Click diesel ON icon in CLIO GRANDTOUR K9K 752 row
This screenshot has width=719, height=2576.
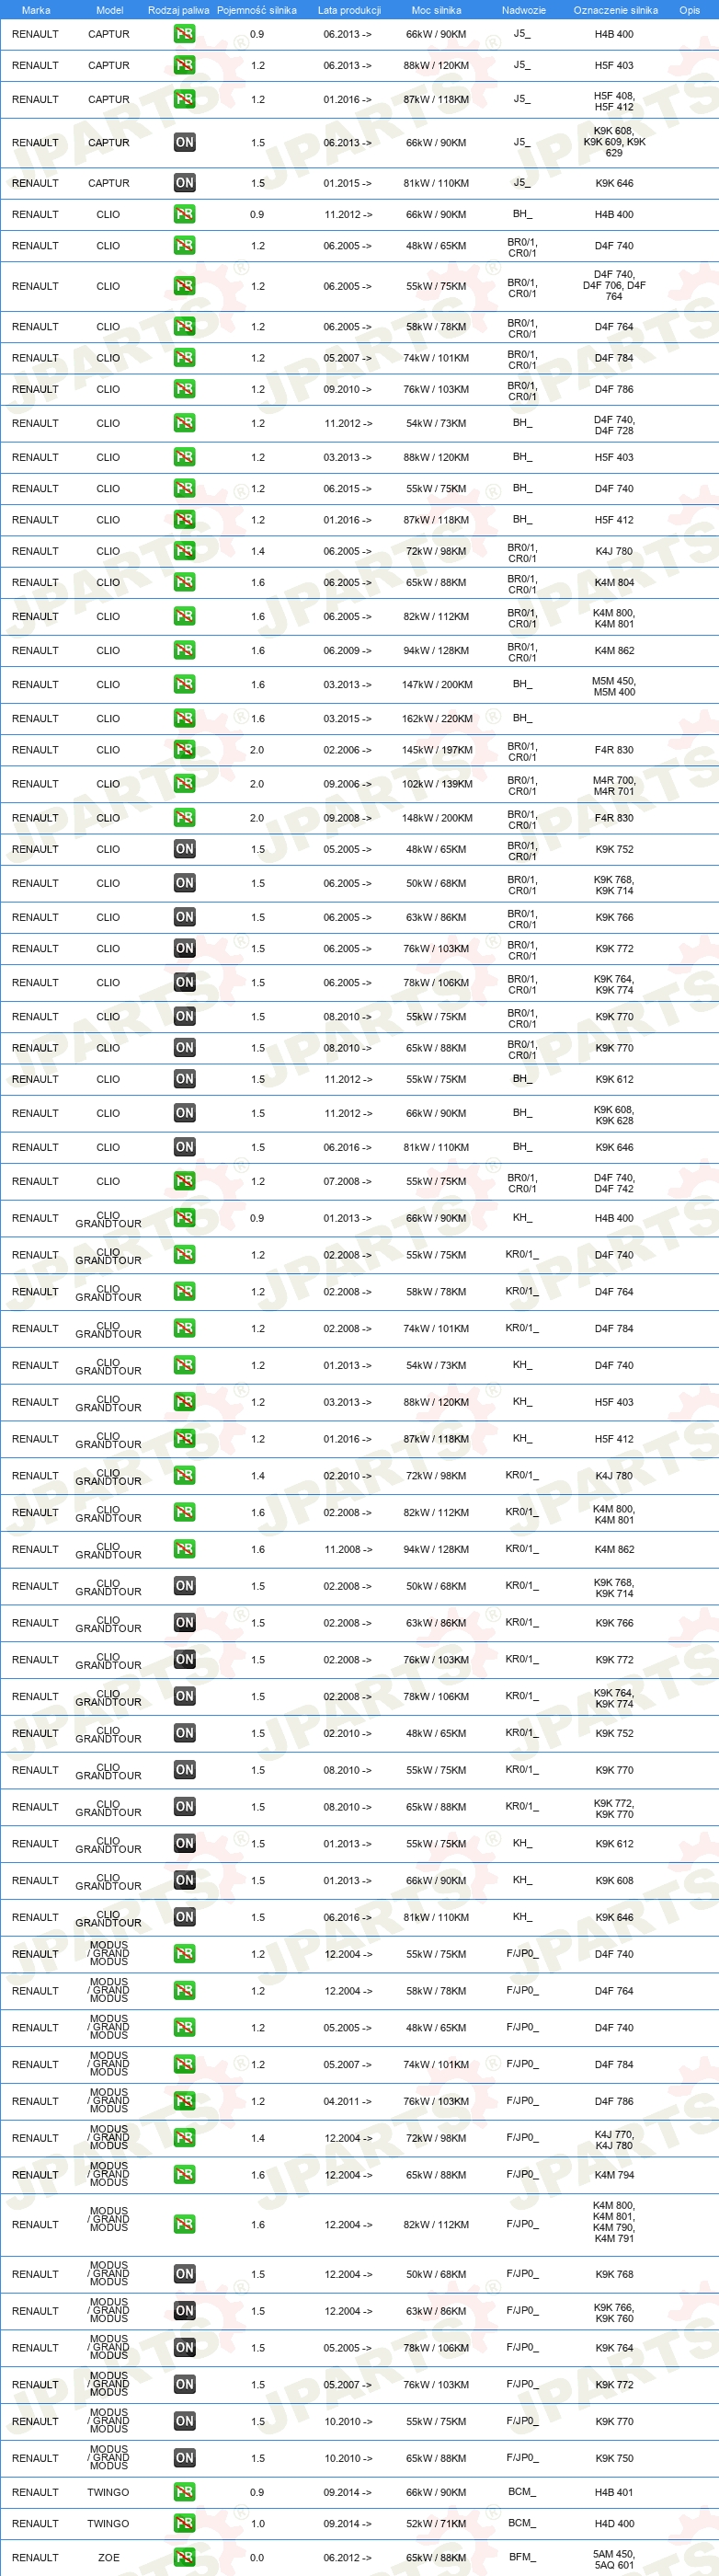click(184, 1733)
